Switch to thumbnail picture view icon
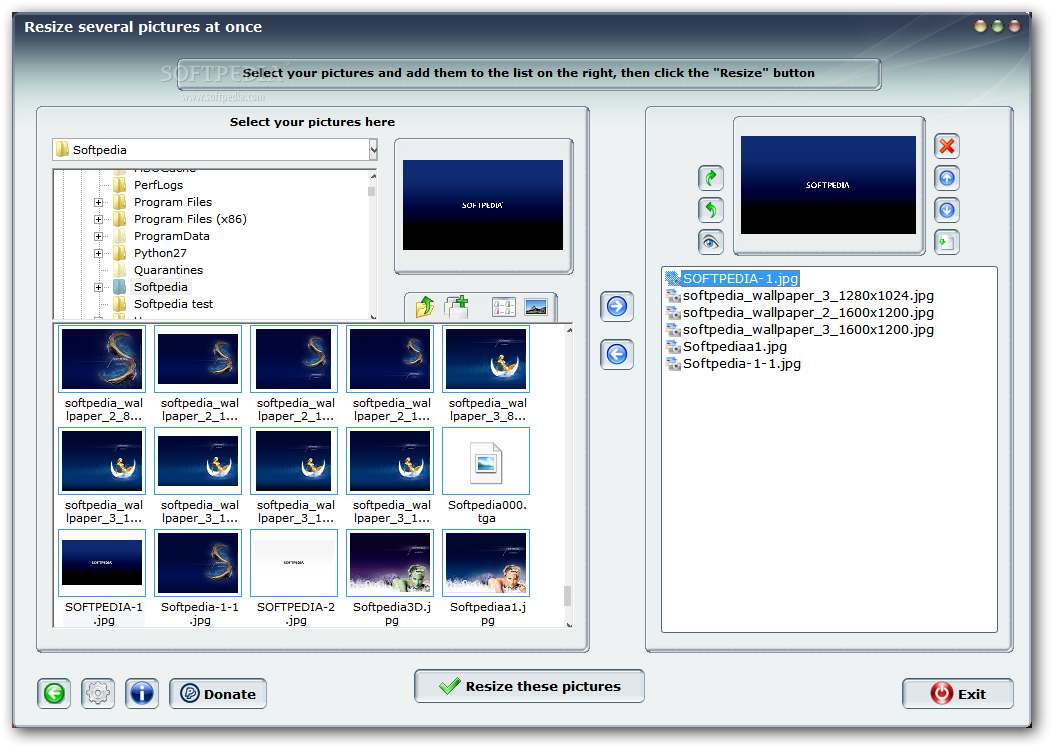Viewport: 1052px width, 748px height. [x=535, y=307]
